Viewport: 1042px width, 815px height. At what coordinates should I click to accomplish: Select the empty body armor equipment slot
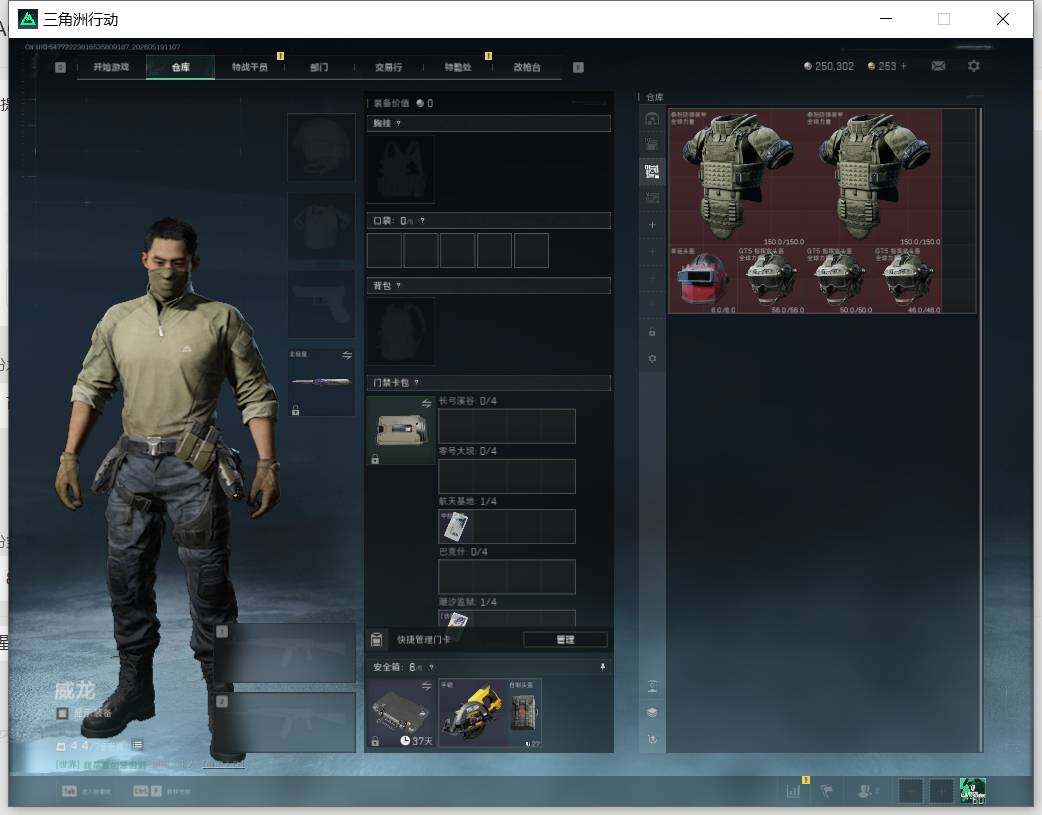point(321,226)
